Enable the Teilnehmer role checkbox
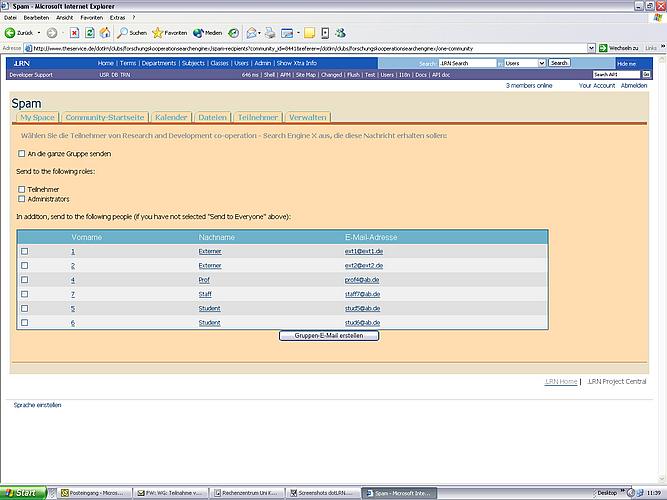 (x=22, y=189)
